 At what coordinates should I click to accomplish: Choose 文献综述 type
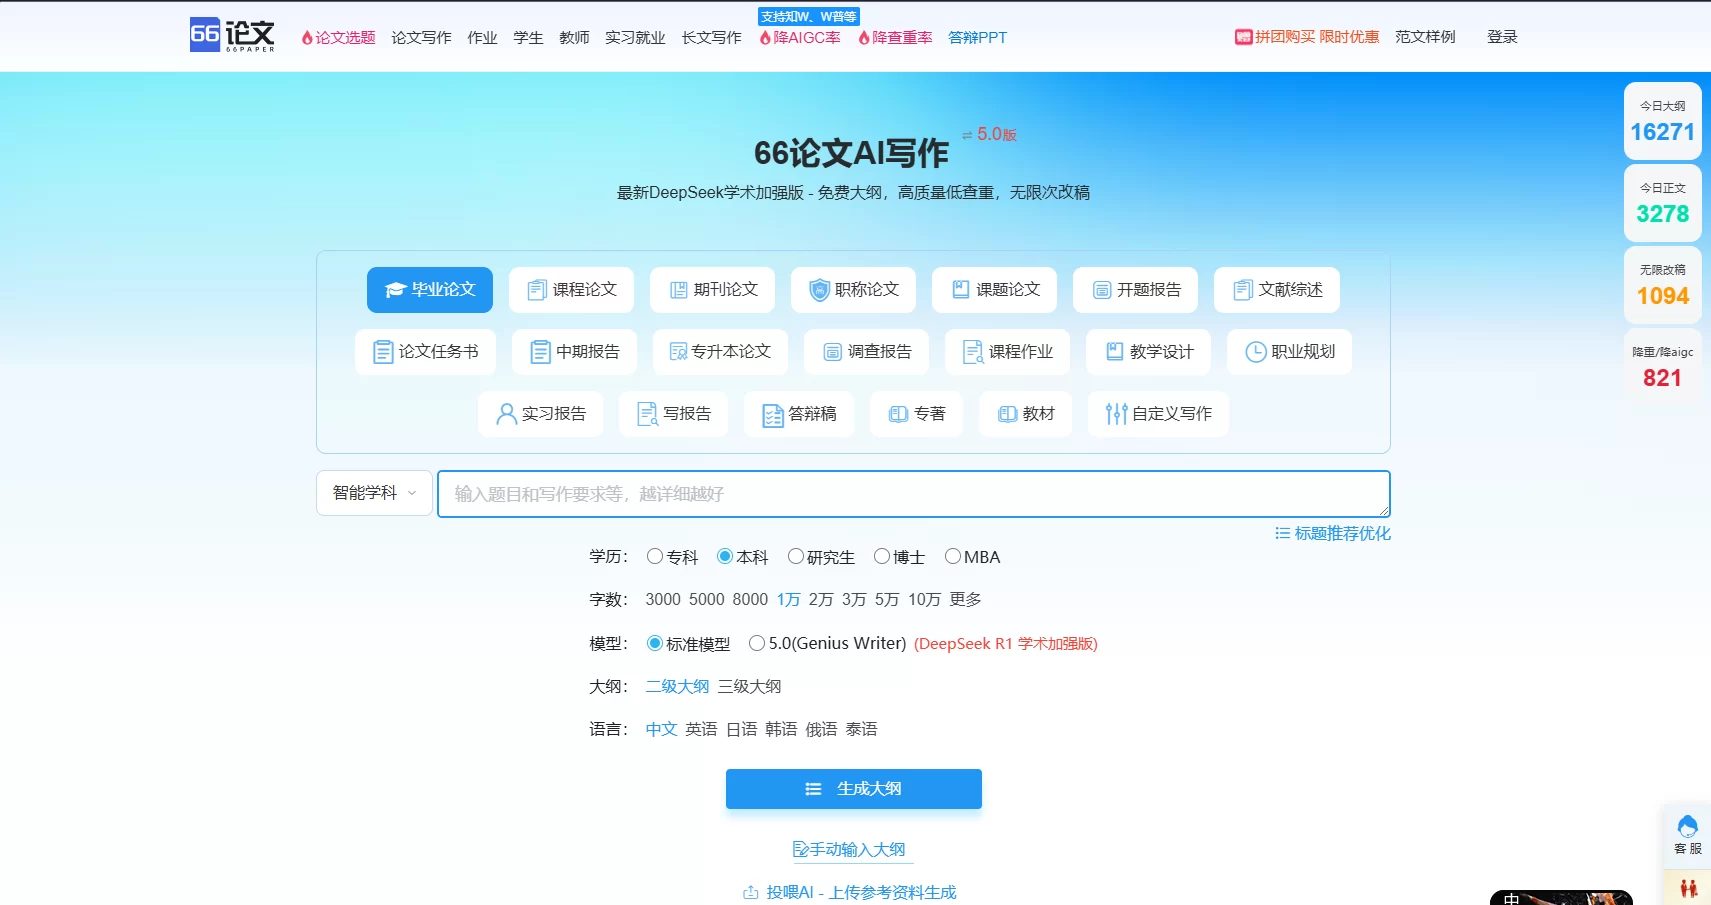point(1276,290)
